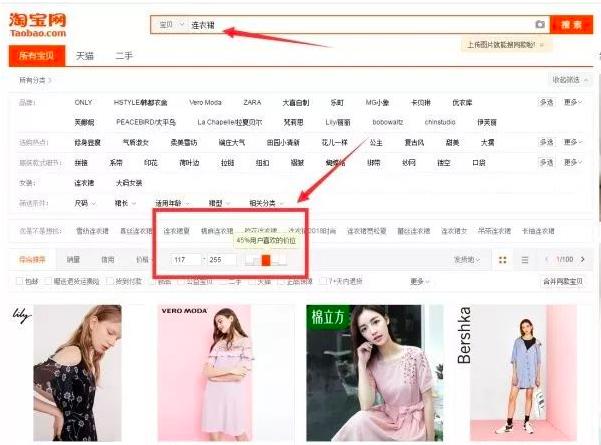Viewport: 601px width, 445px height.
Task: Go to previous results page arrow
Action: pyautogui.click(x=547, y=259)
